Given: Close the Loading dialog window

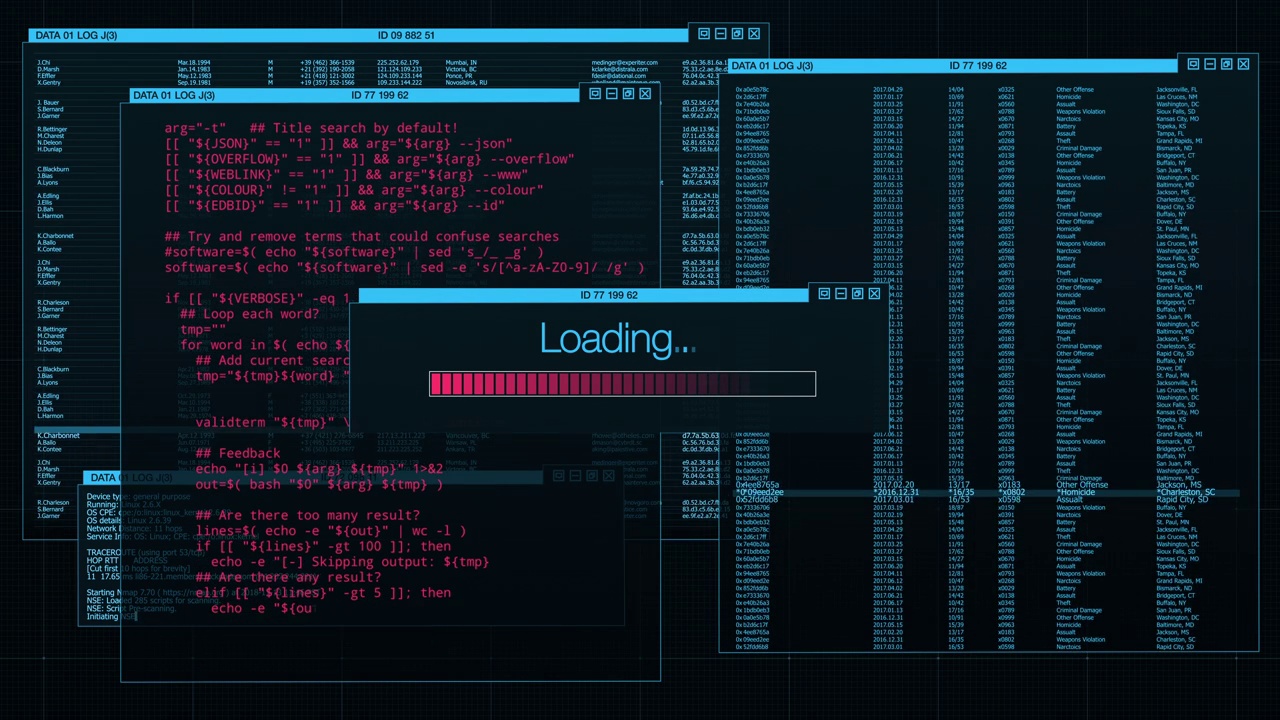Looking at the screenshot, I should coord(874,294).
